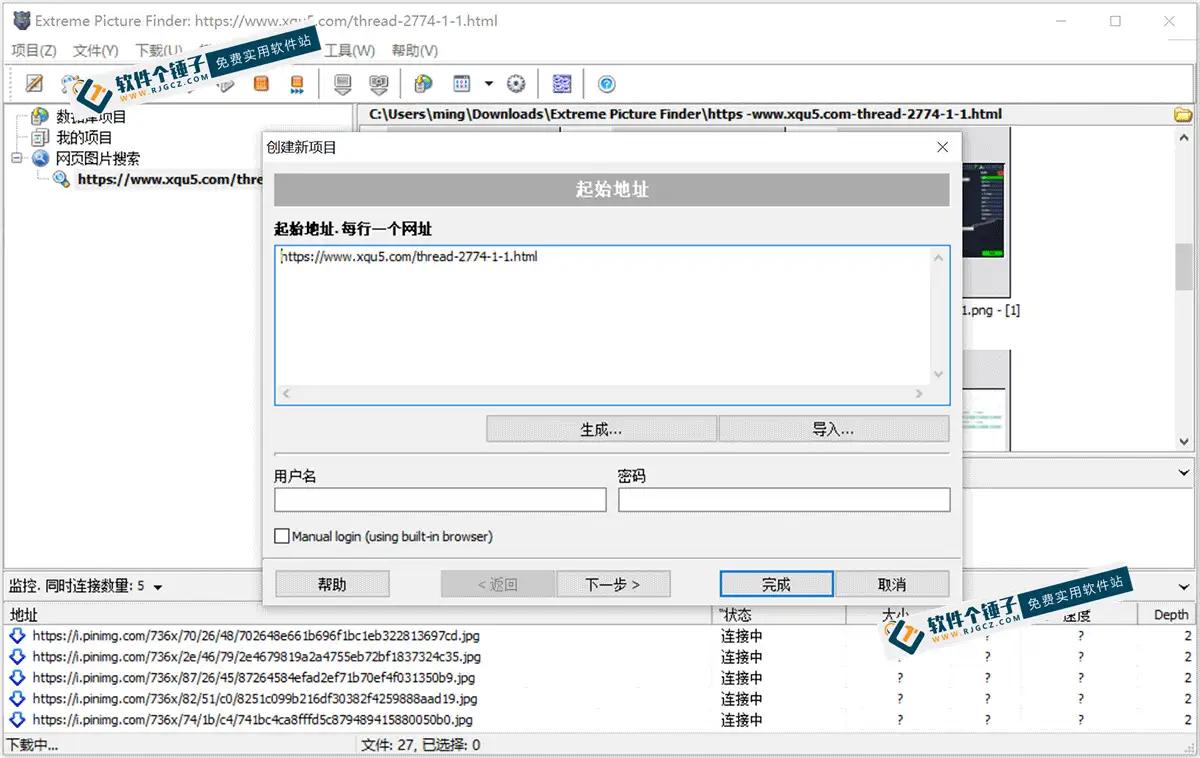Click the gray download-arrow toolbar icon
Viewport: 1200px width, 758px height.
pos(343,84)
